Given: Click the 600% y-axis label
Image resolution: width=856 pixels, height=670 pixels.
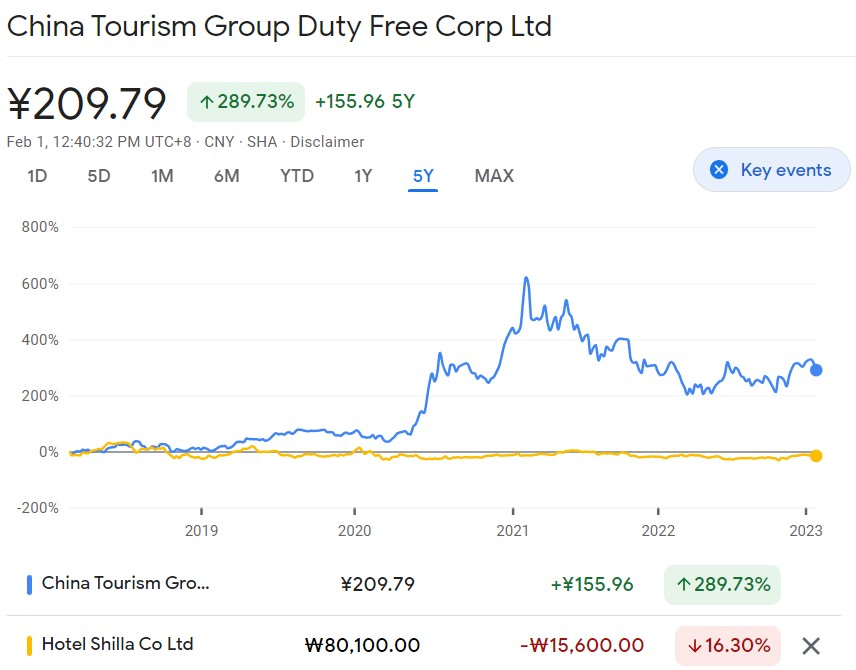Looking at the screenshot, I should pos(40,284).
